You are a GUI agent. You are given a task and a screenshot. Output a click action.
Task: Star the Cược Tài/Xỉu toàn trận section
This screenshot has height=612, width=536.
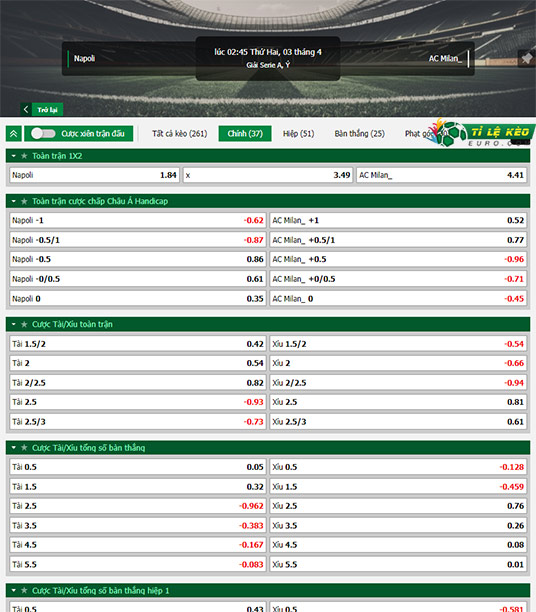point(24,324)
